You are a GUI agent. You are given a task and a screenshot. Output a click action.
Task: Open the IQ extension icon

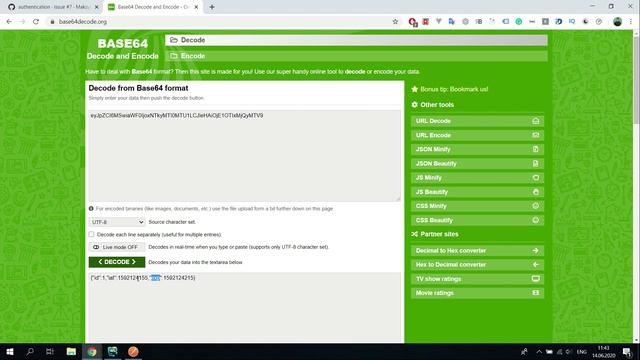pyautogui.click(x=572, y=21)
